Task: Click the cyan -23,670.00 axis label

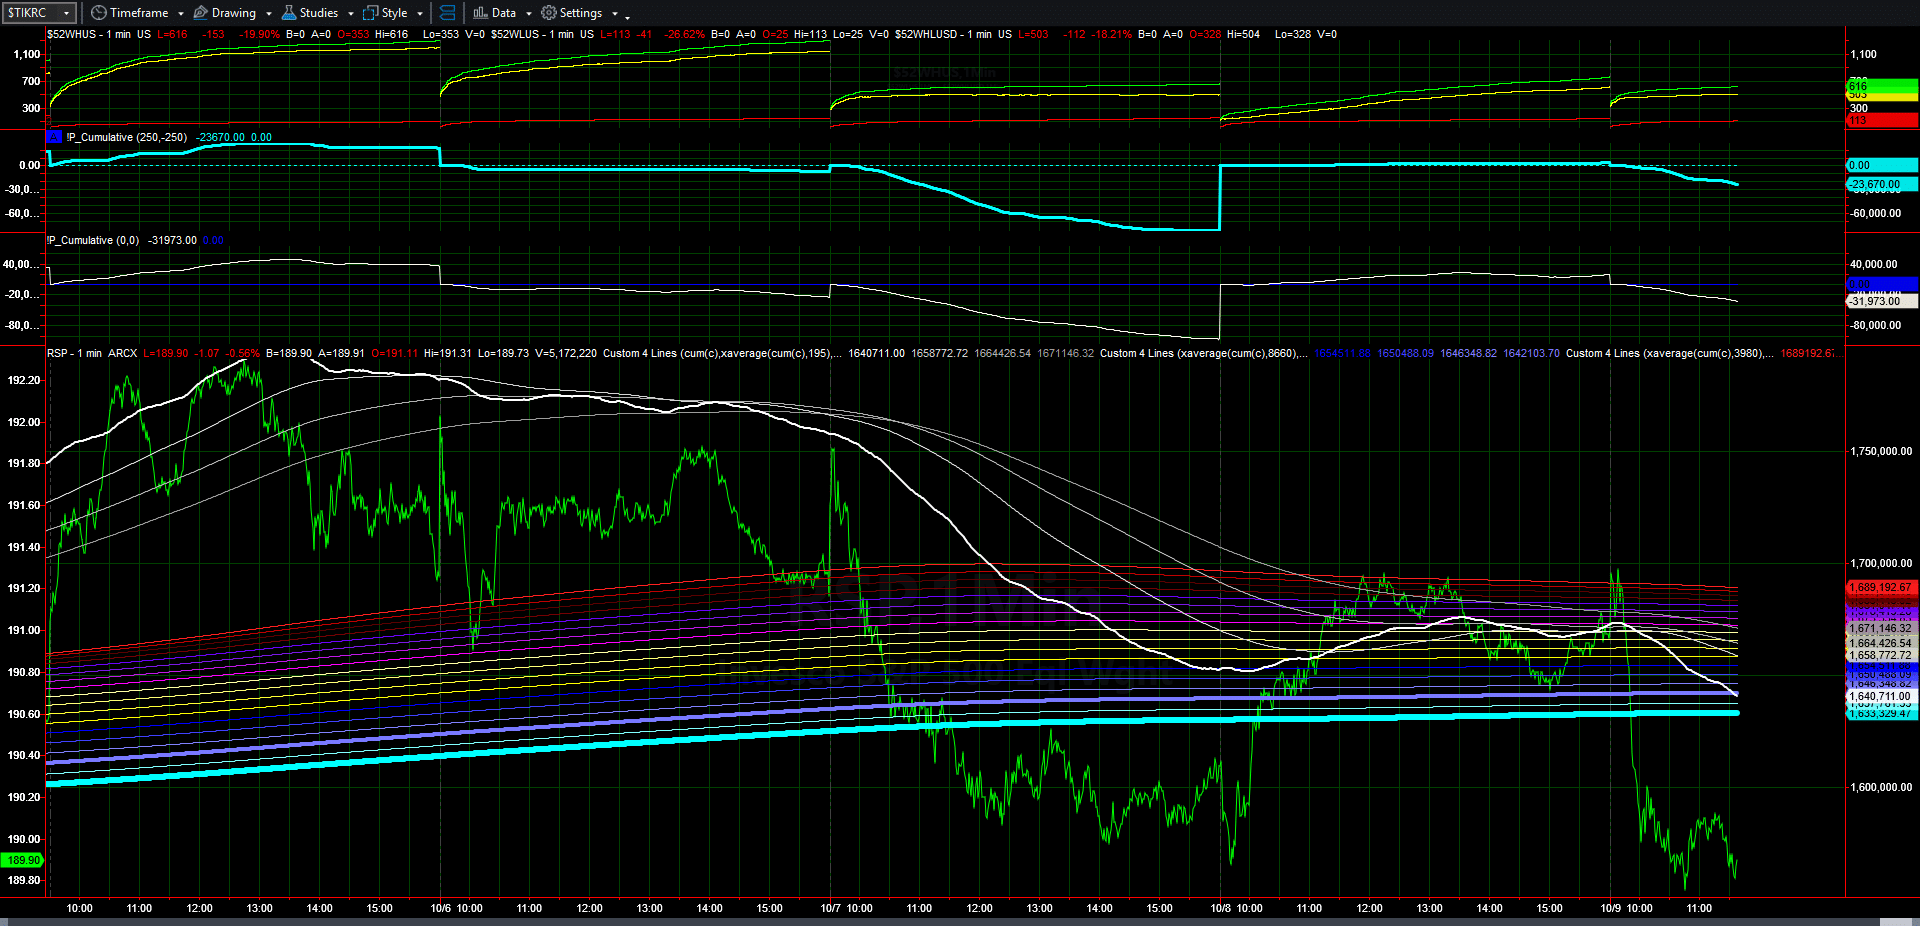Action: click(x=1878, y=184)
